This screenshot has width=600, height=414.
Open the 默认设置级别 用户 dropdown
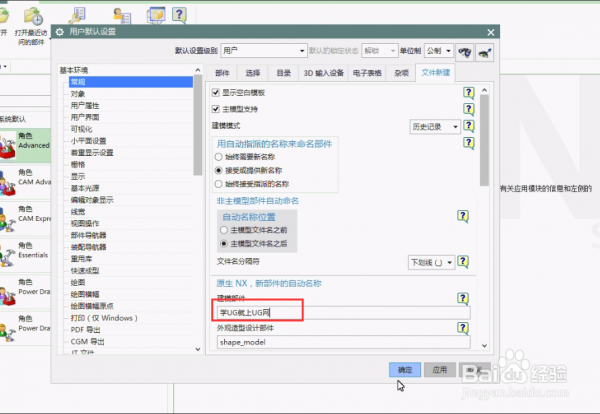pos(264,50)
